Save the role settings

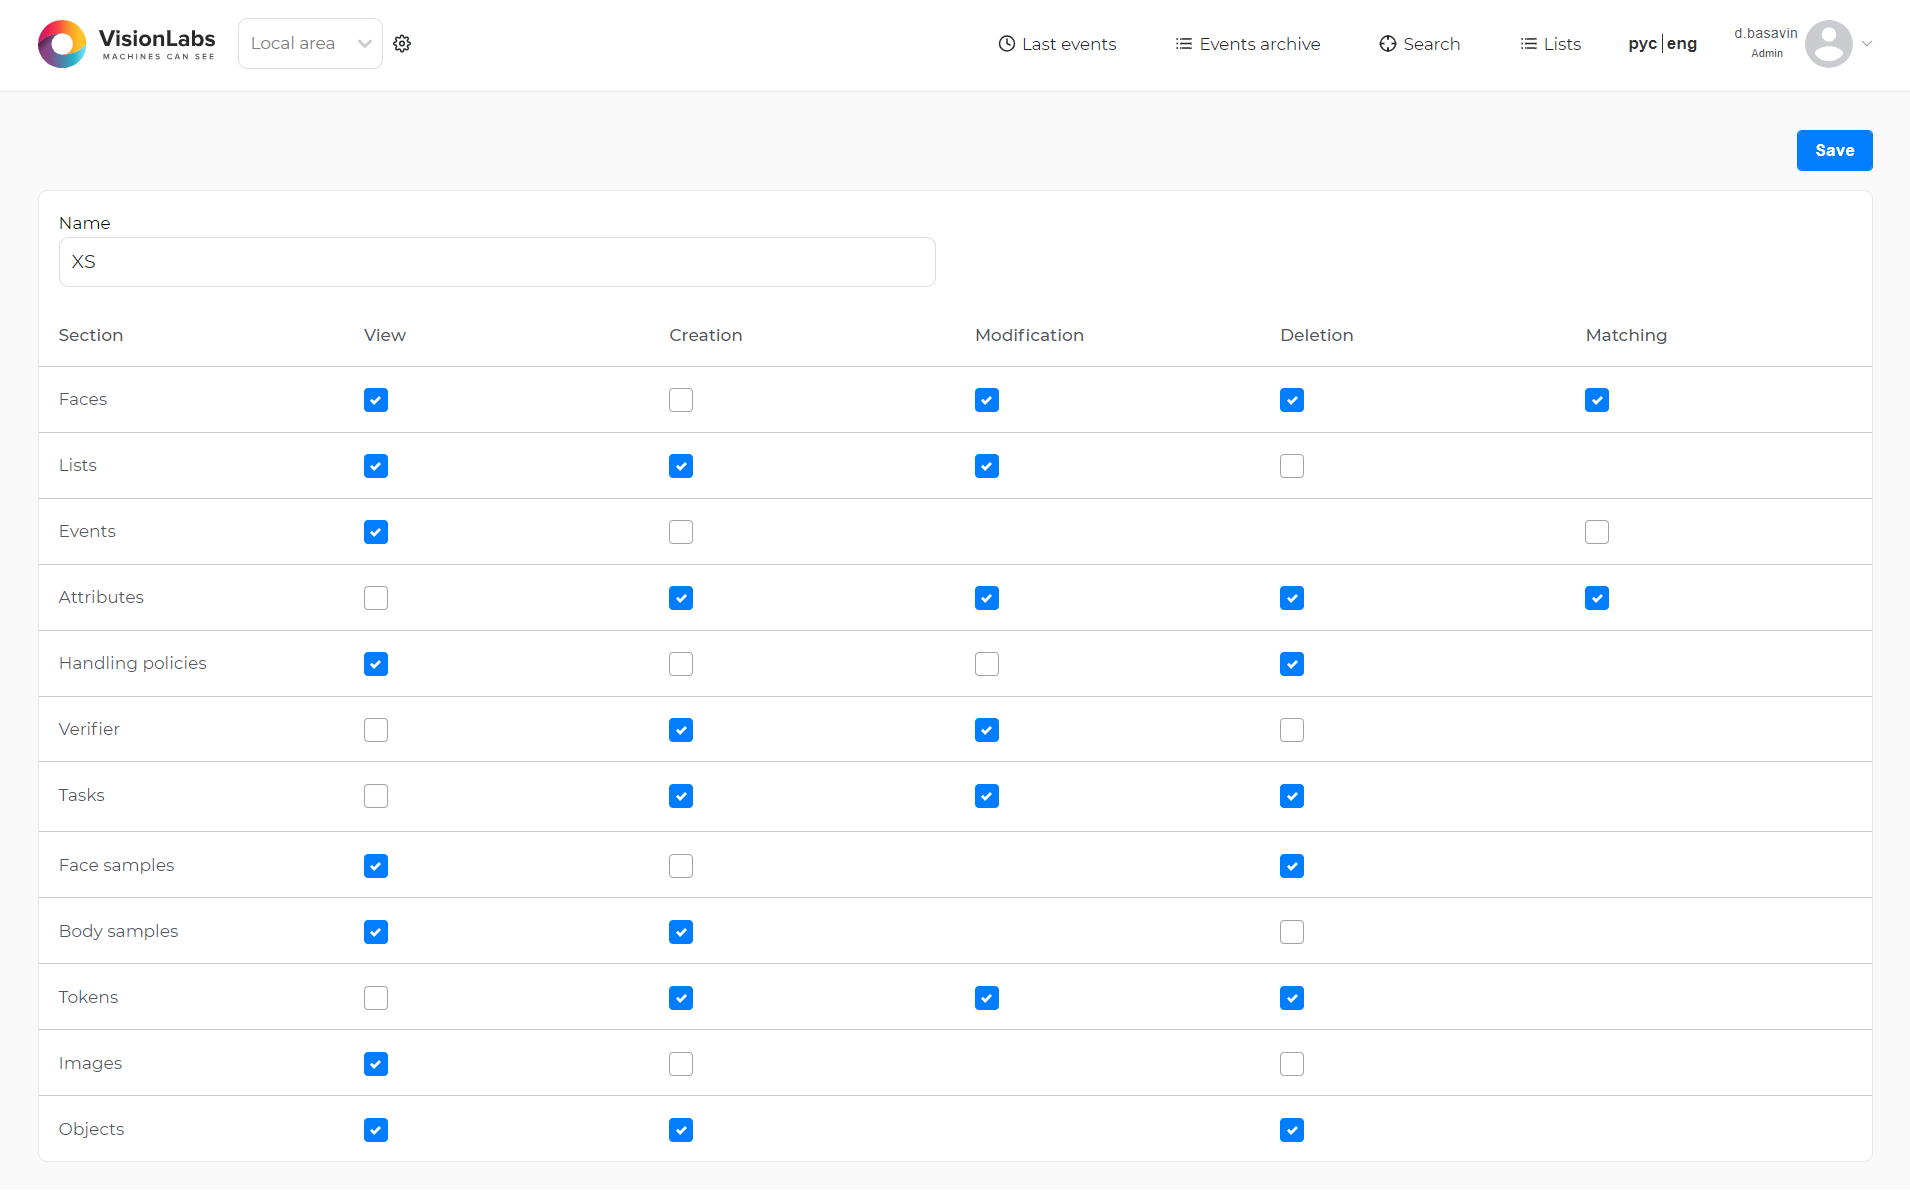pyautogui.click(x=1835, y=151)
